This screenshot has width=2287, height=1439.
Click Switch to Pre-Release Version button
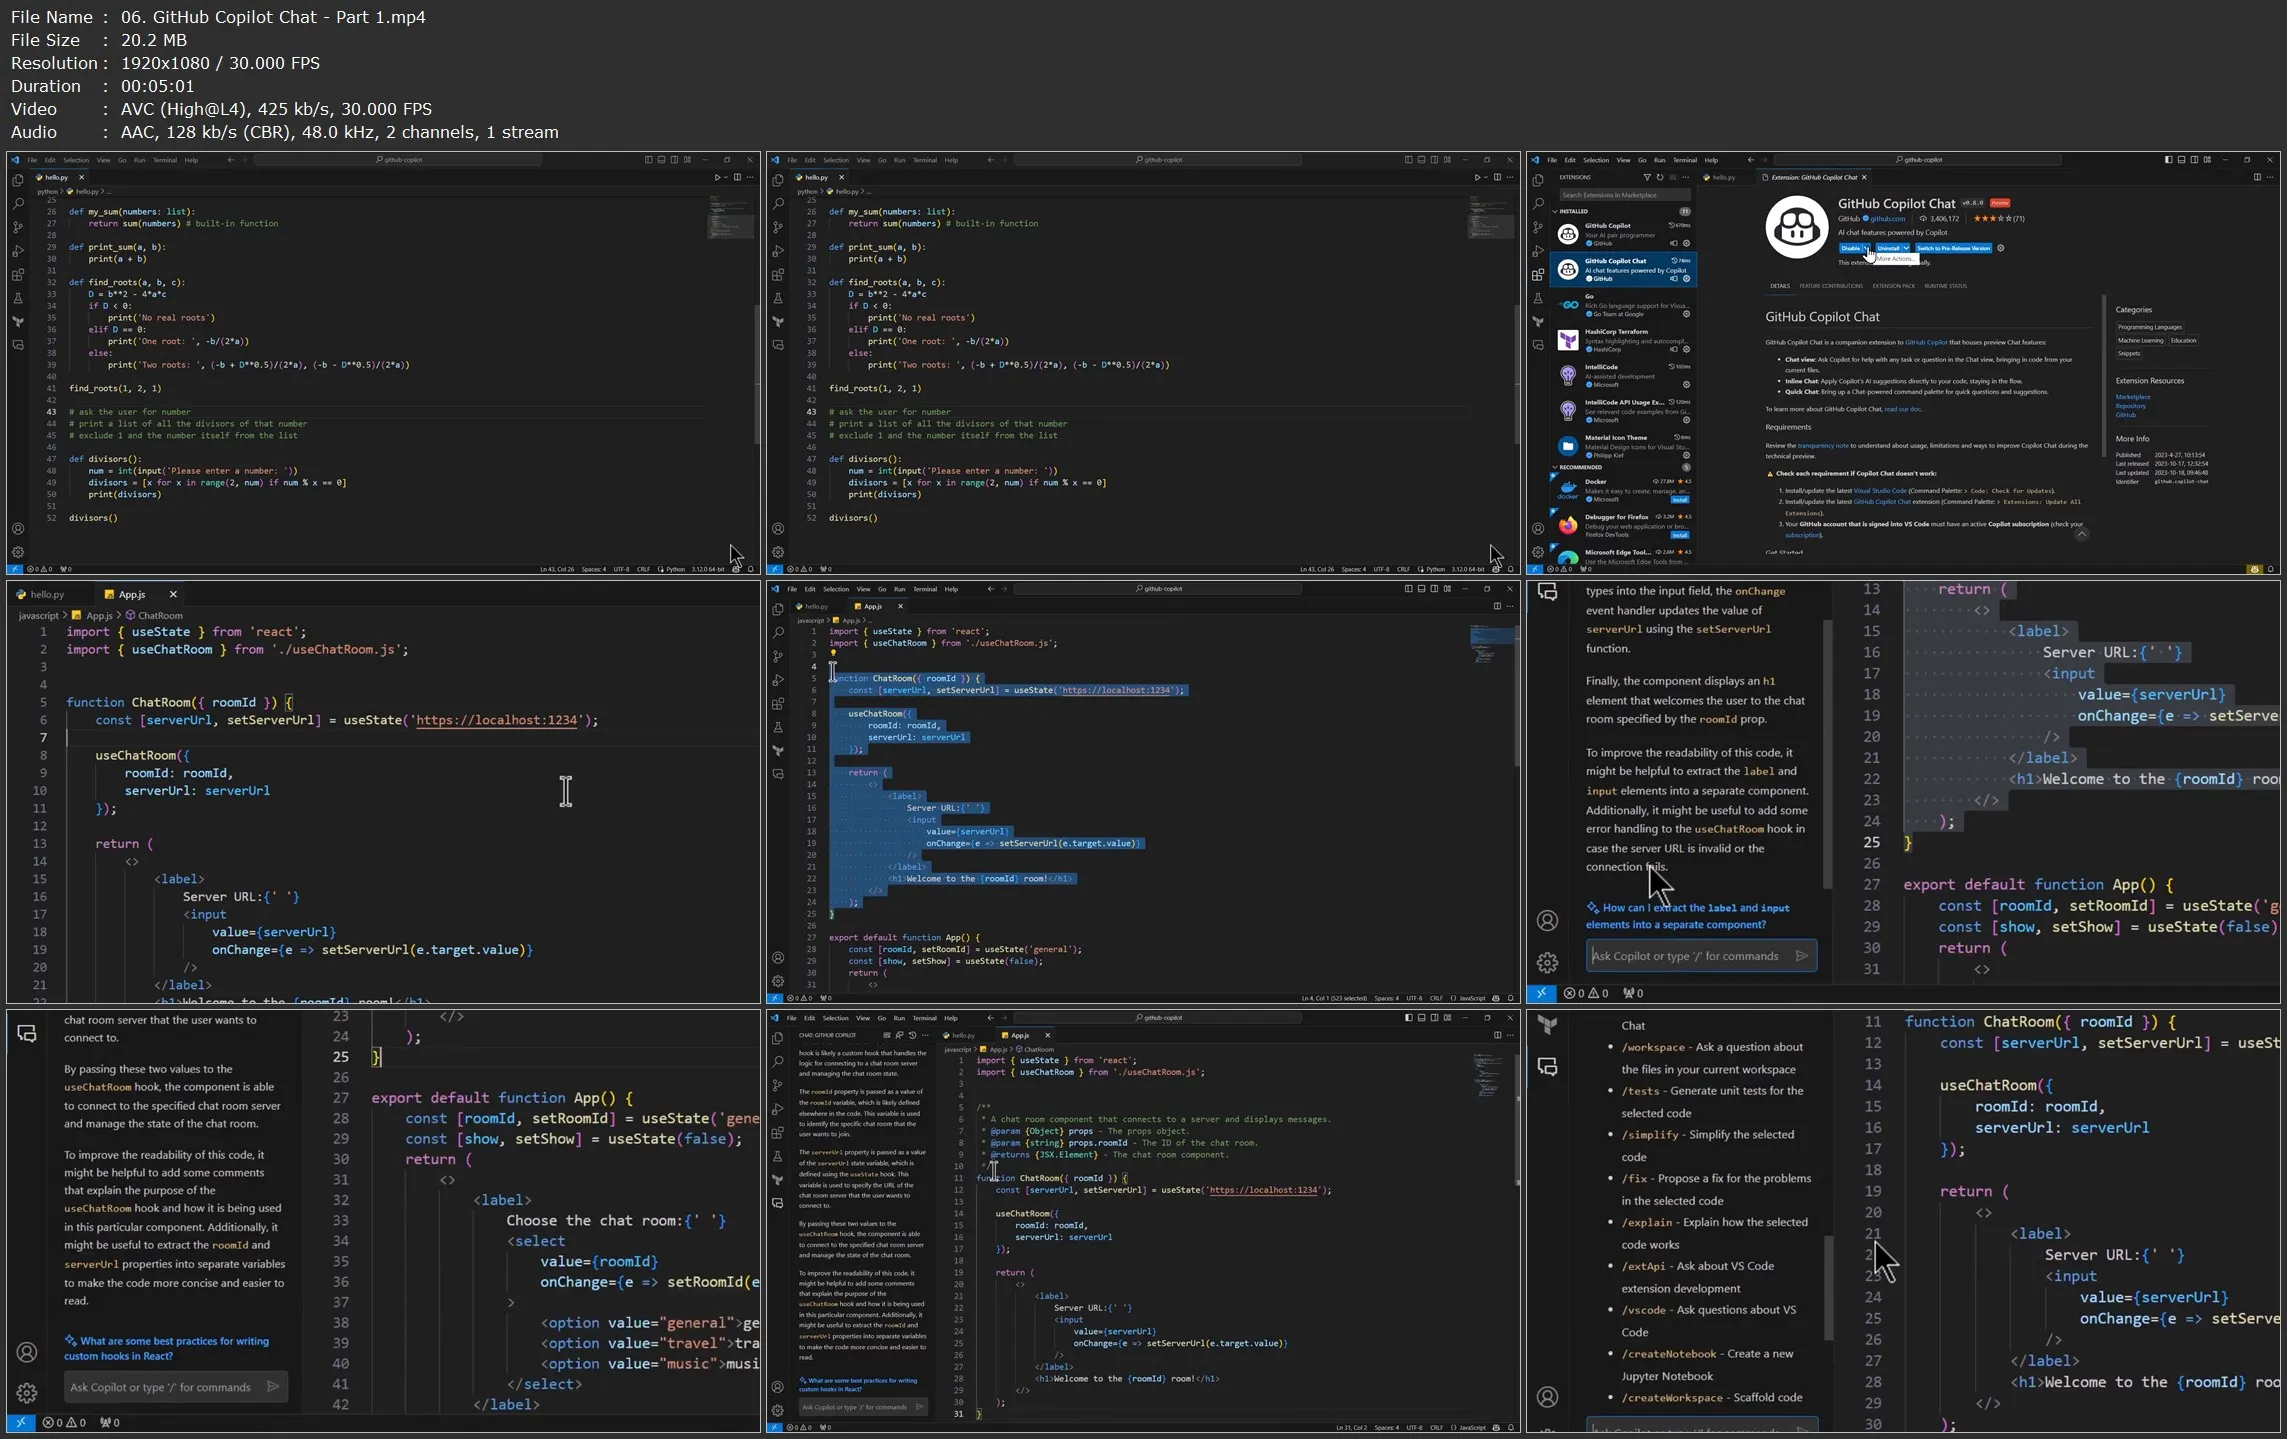[x=1953, y=248]
